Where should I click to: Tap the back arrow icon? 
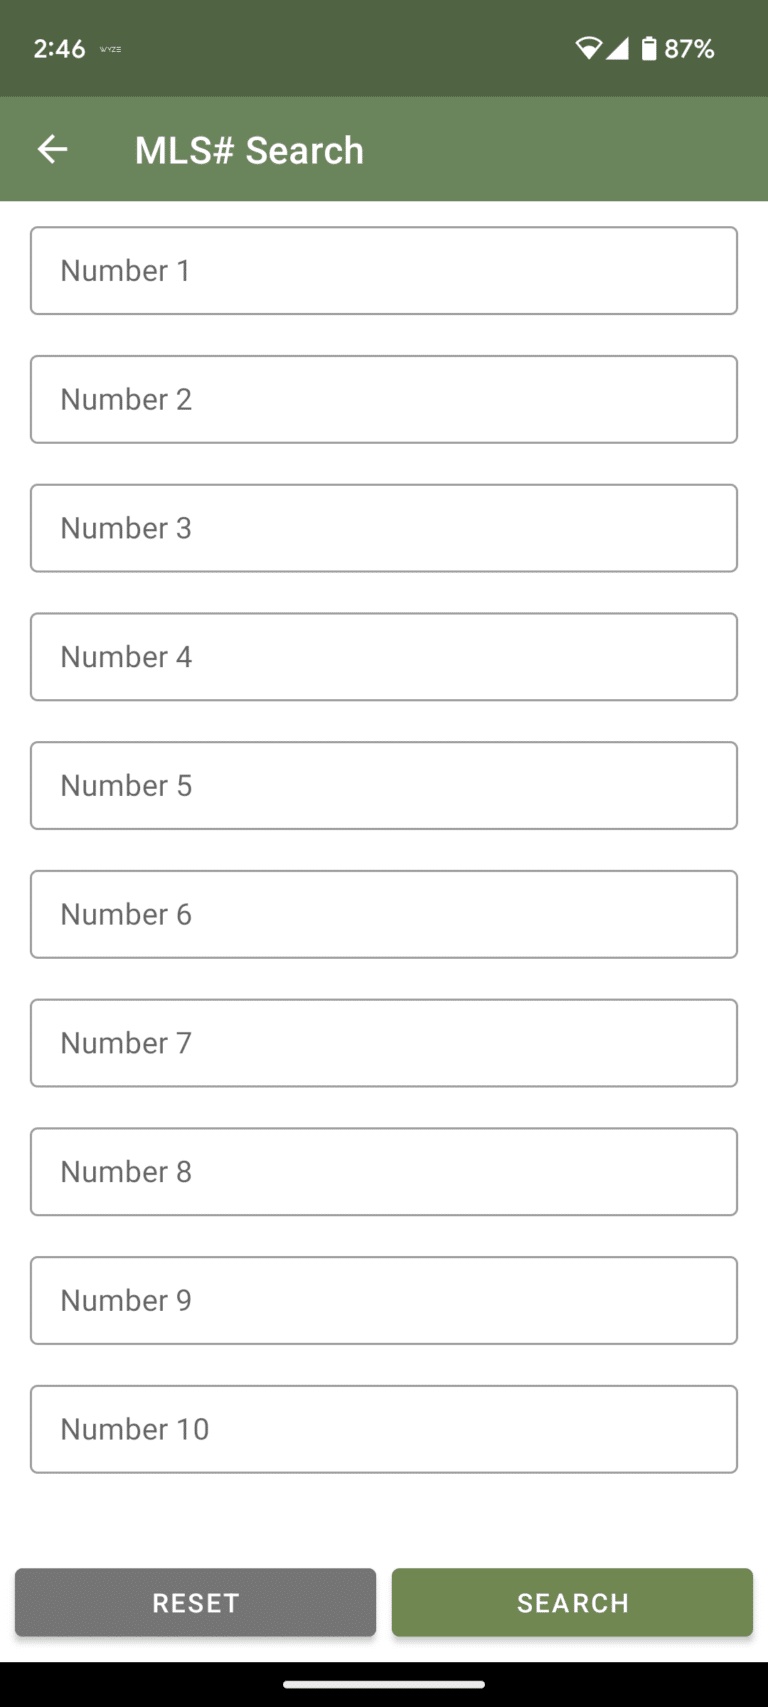52,150
